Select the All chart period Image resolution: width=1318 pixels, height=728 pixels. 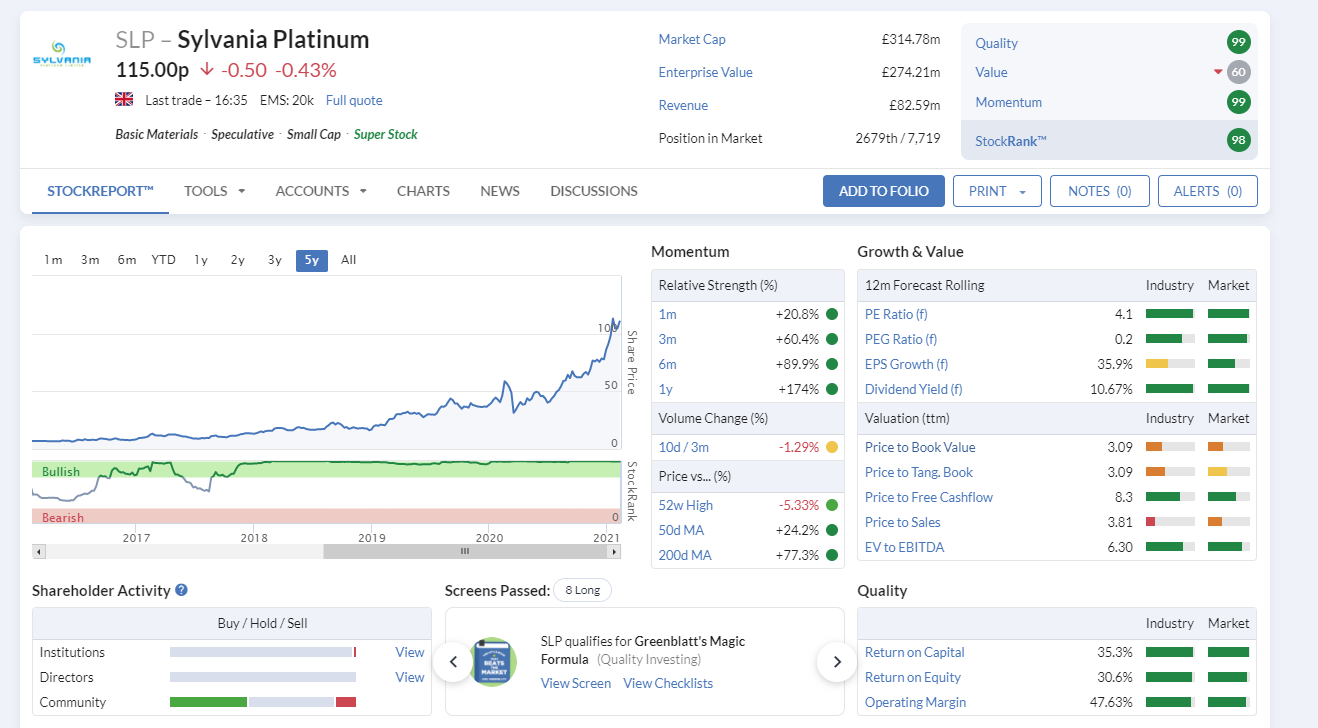(x=348, y=260)
